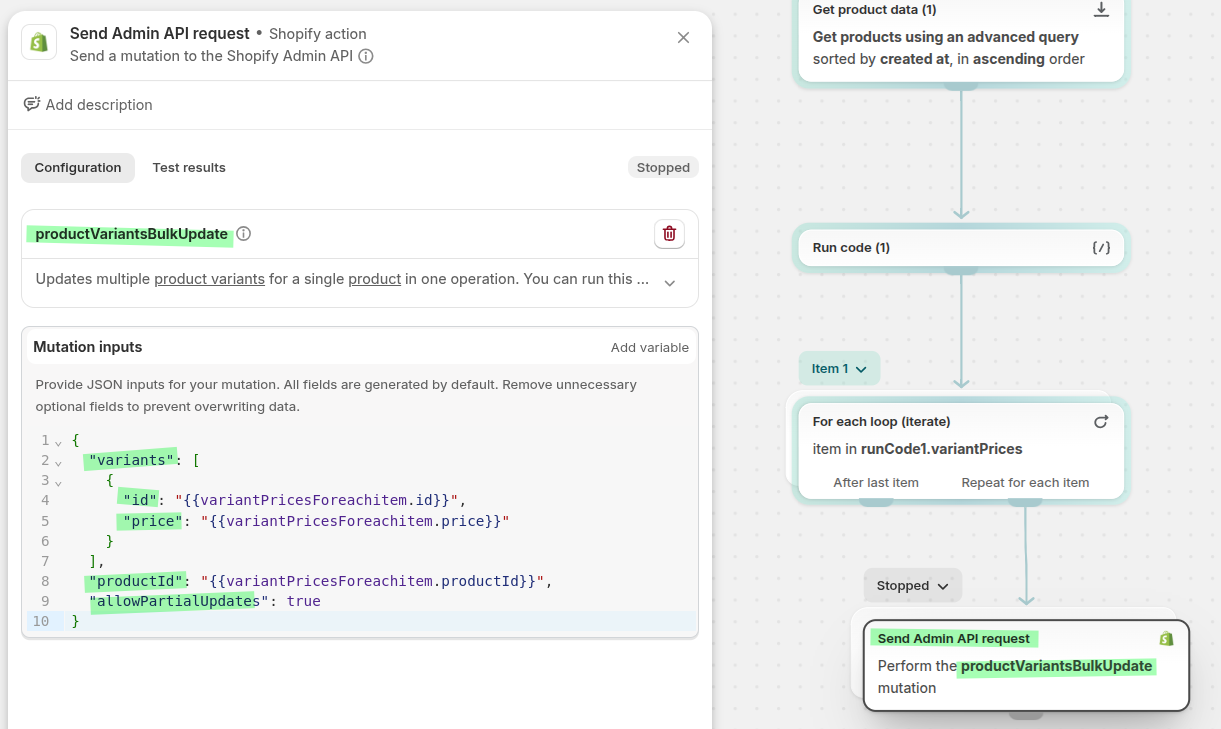Select the Configuration tab
1221x729 pixels.
(78, 168)
